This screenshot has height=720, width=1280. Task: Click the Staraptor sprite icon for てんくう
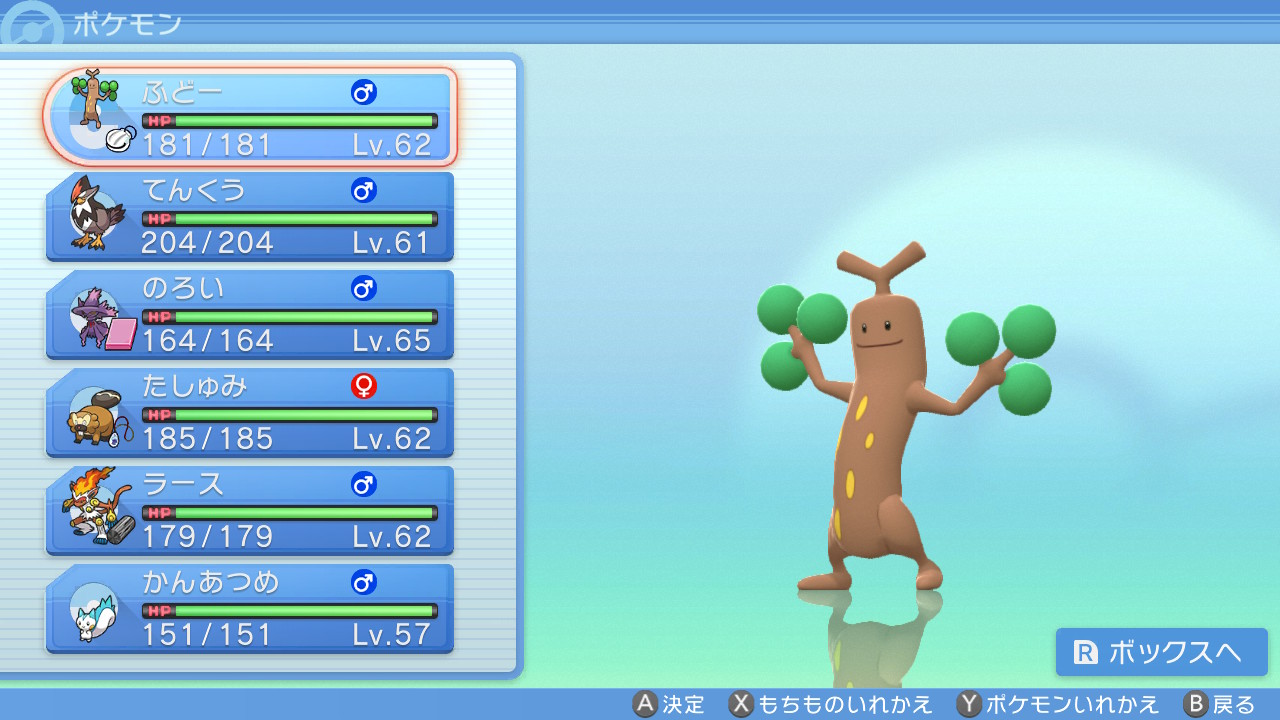coord(96,213)
